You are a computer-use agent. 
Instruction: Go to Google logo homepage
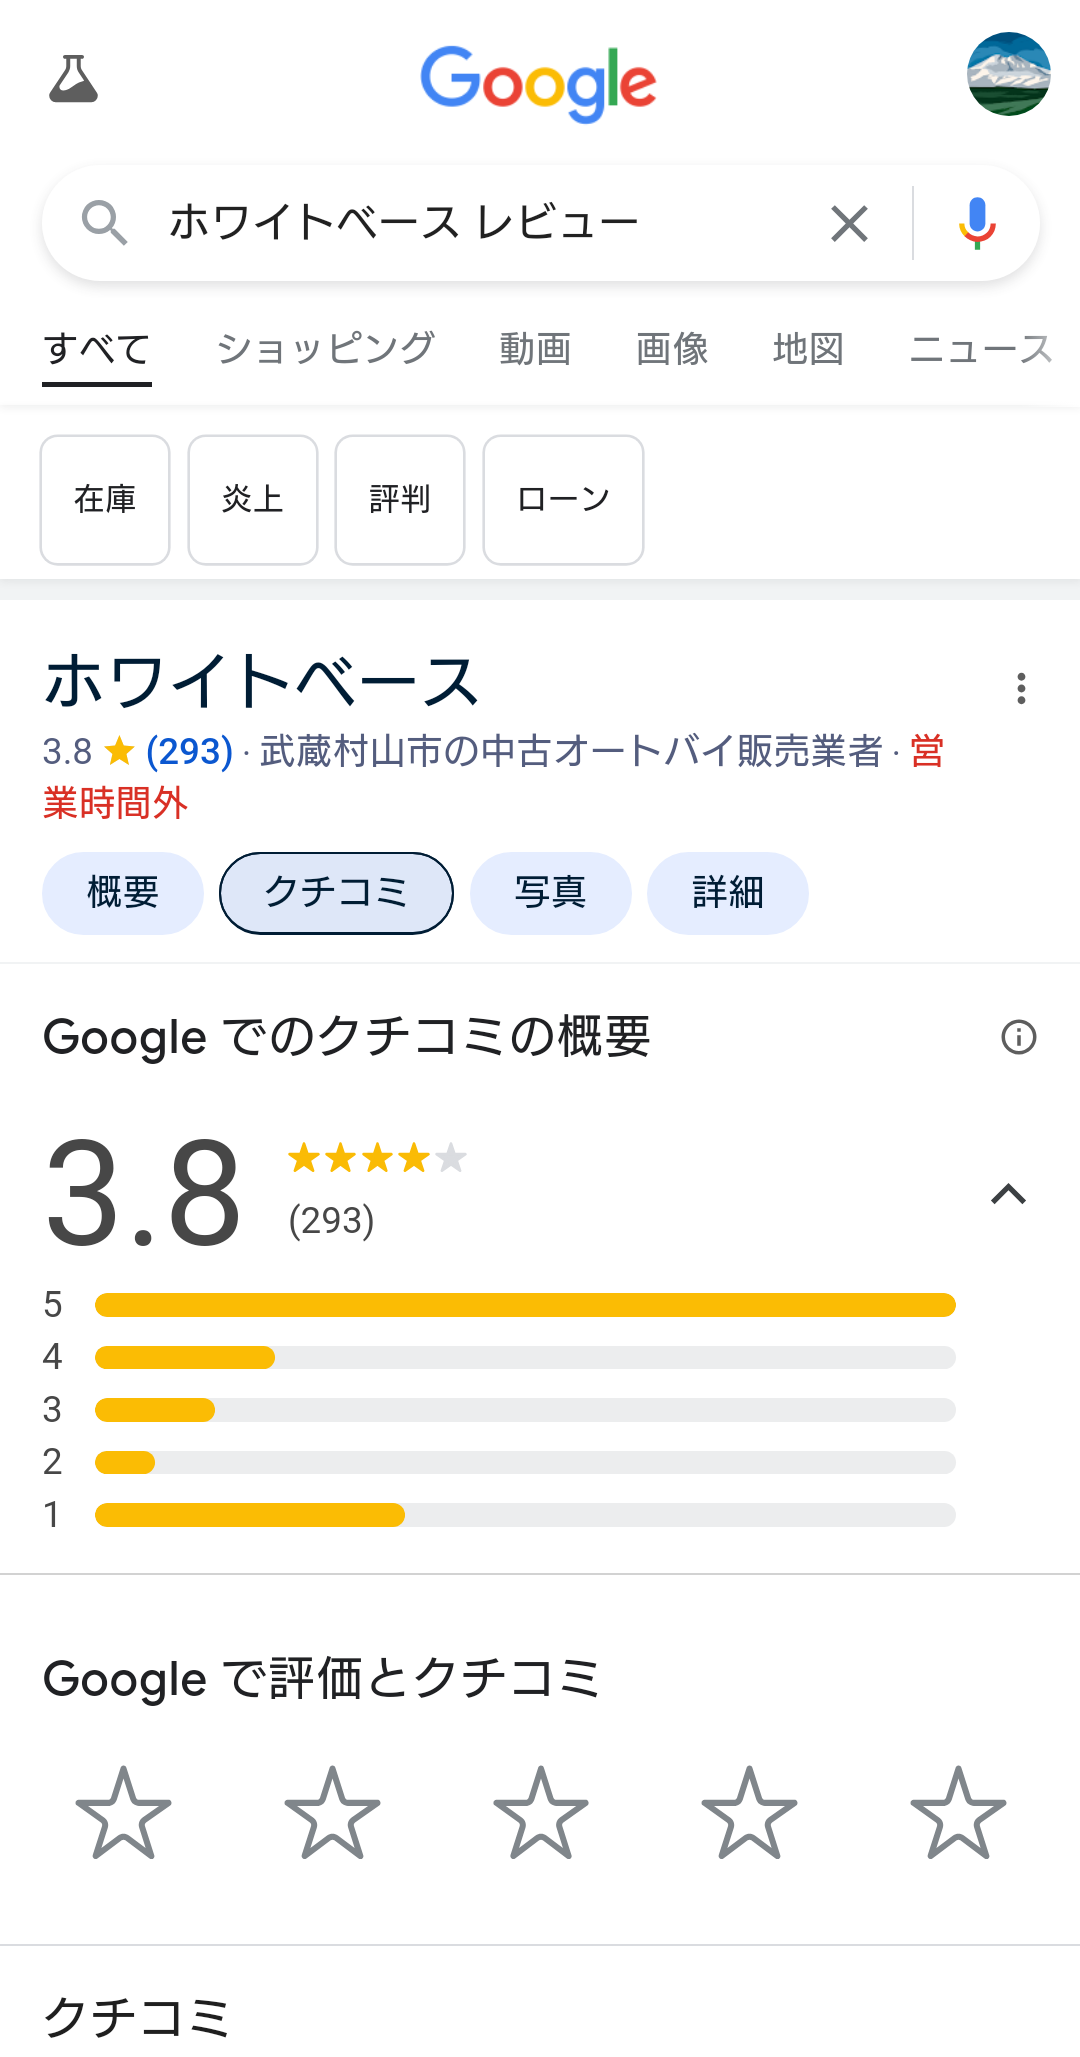(x=539, y=83)
